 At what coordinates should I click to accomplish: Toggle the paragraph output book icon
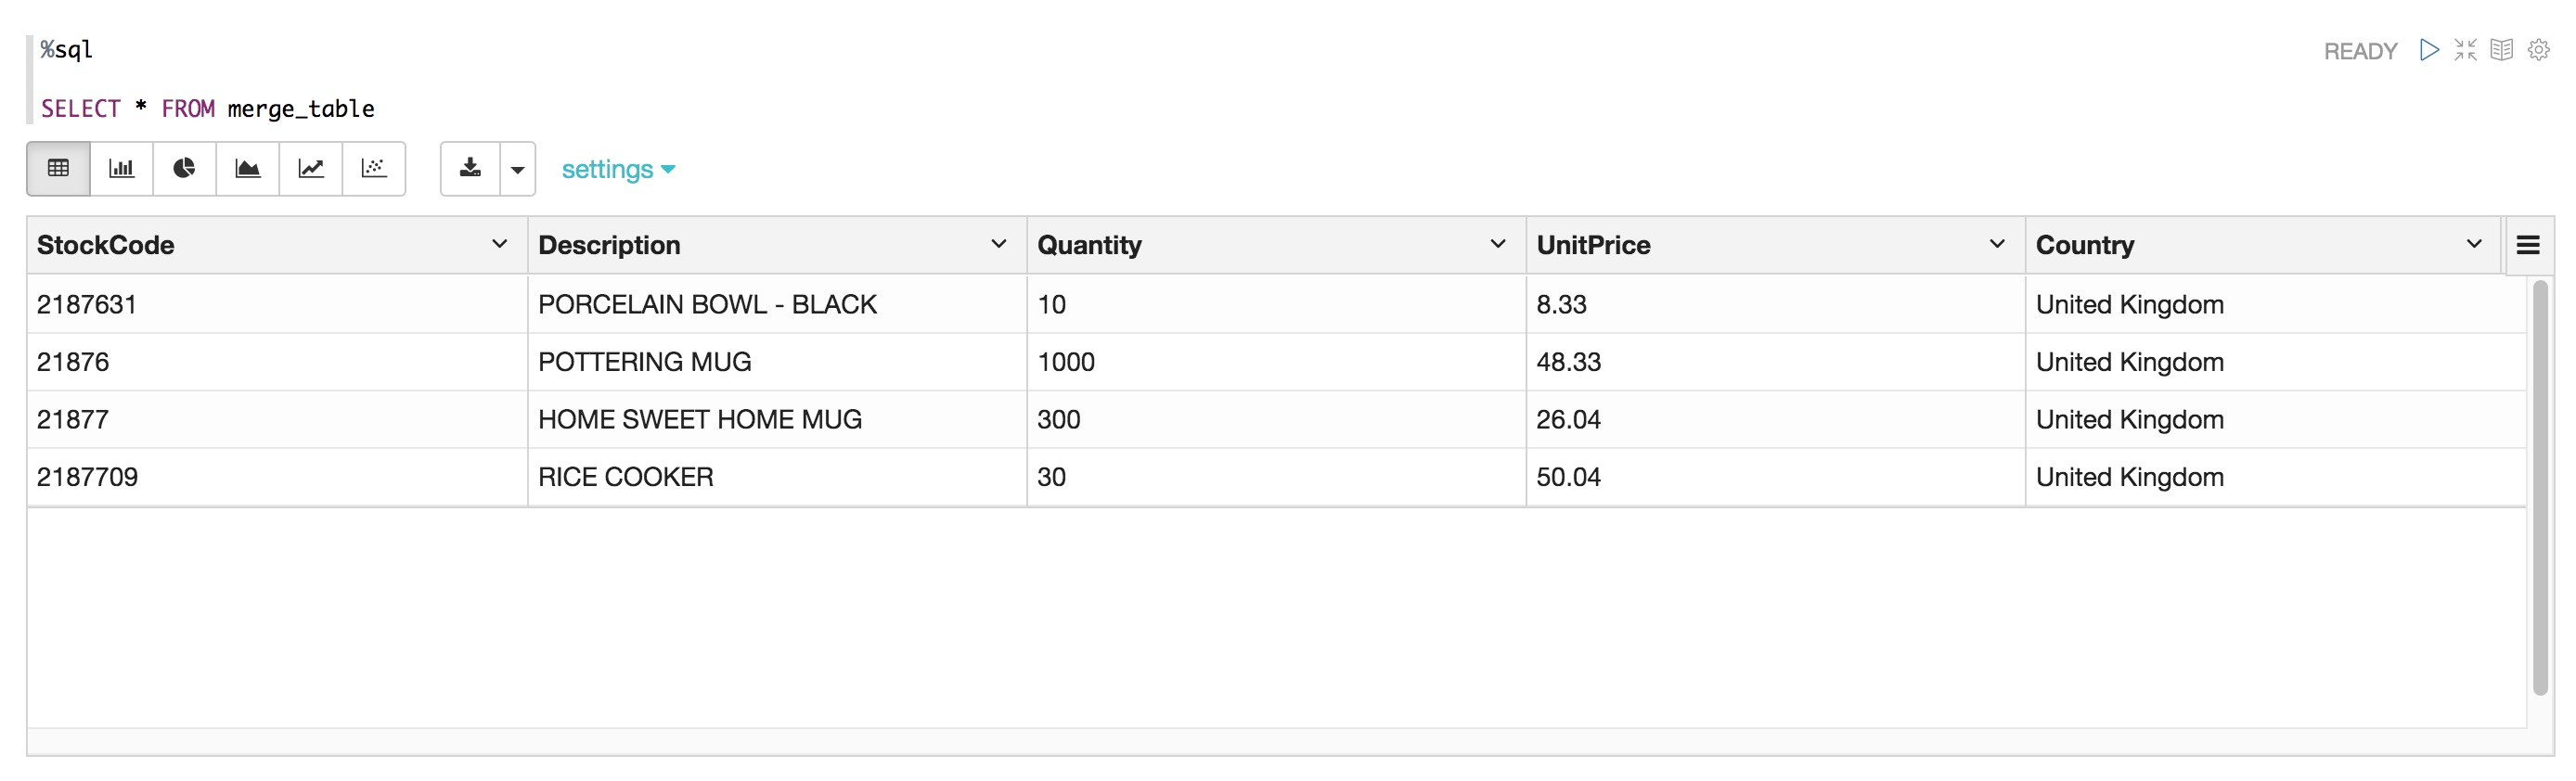2502,50
